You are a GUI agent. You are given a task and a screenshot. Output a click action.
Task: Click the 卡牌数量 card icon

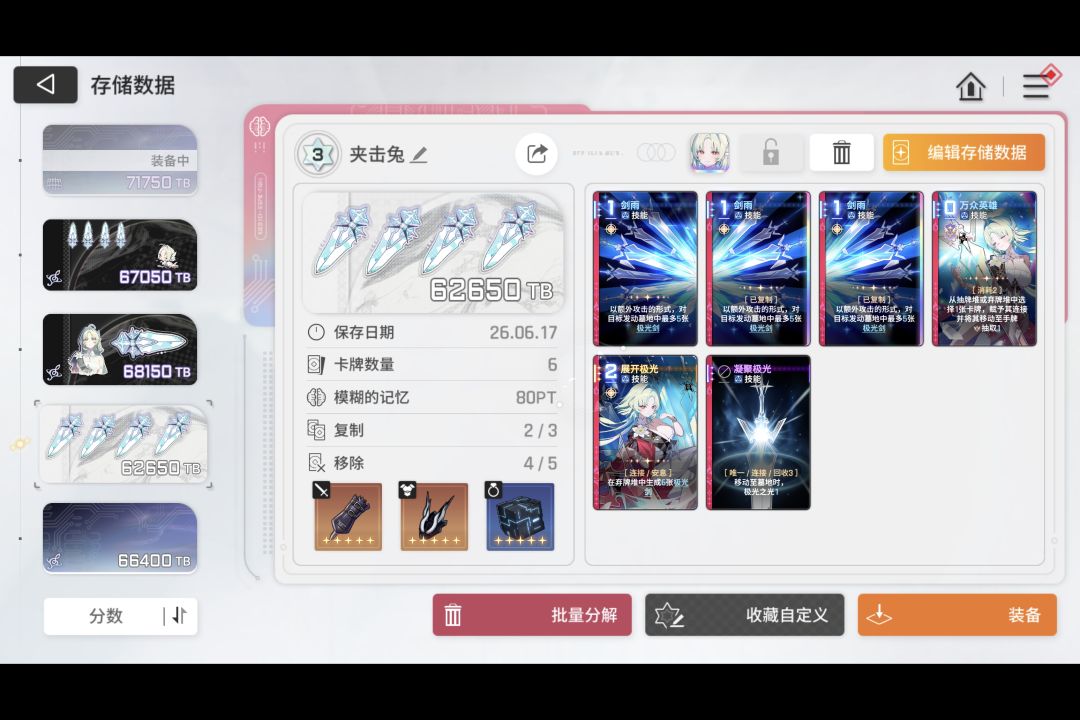coord(315,364)
